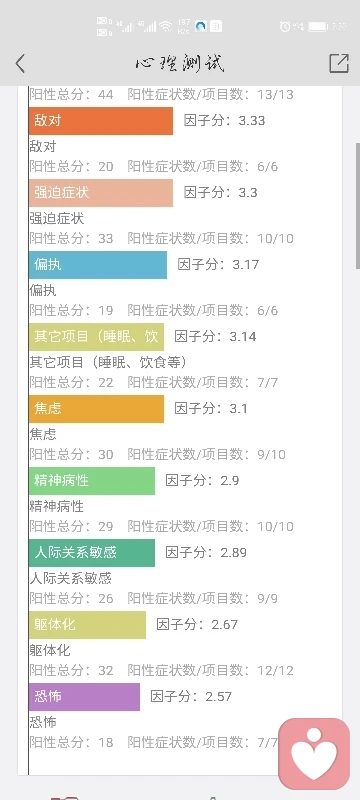Image resolution: width=360 pixels, height=800 pixels.
Task: Select the blue 偏执 factor bar
Action: coord(98,265)
